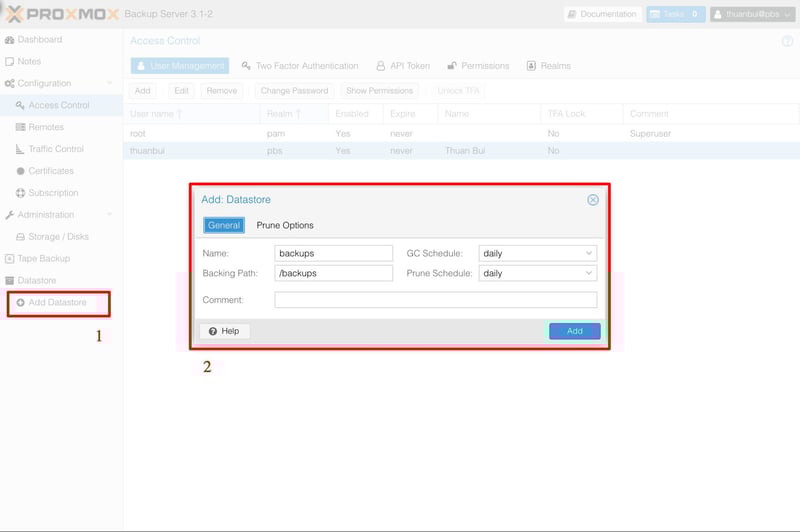Close the Add: Datastore dialog
Image resolution: width=800 pixels, height=532 pixels.
pos(593,200)
